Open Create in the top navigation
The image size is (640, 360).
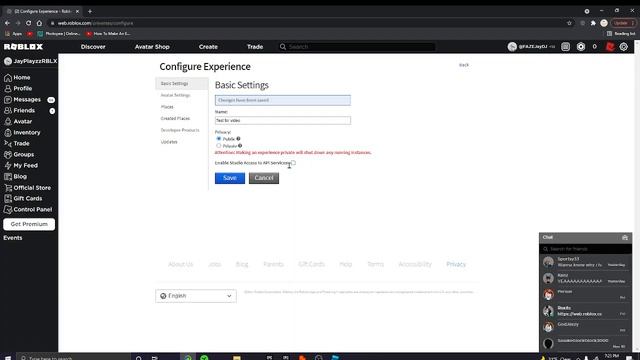(x=208, y=47)
